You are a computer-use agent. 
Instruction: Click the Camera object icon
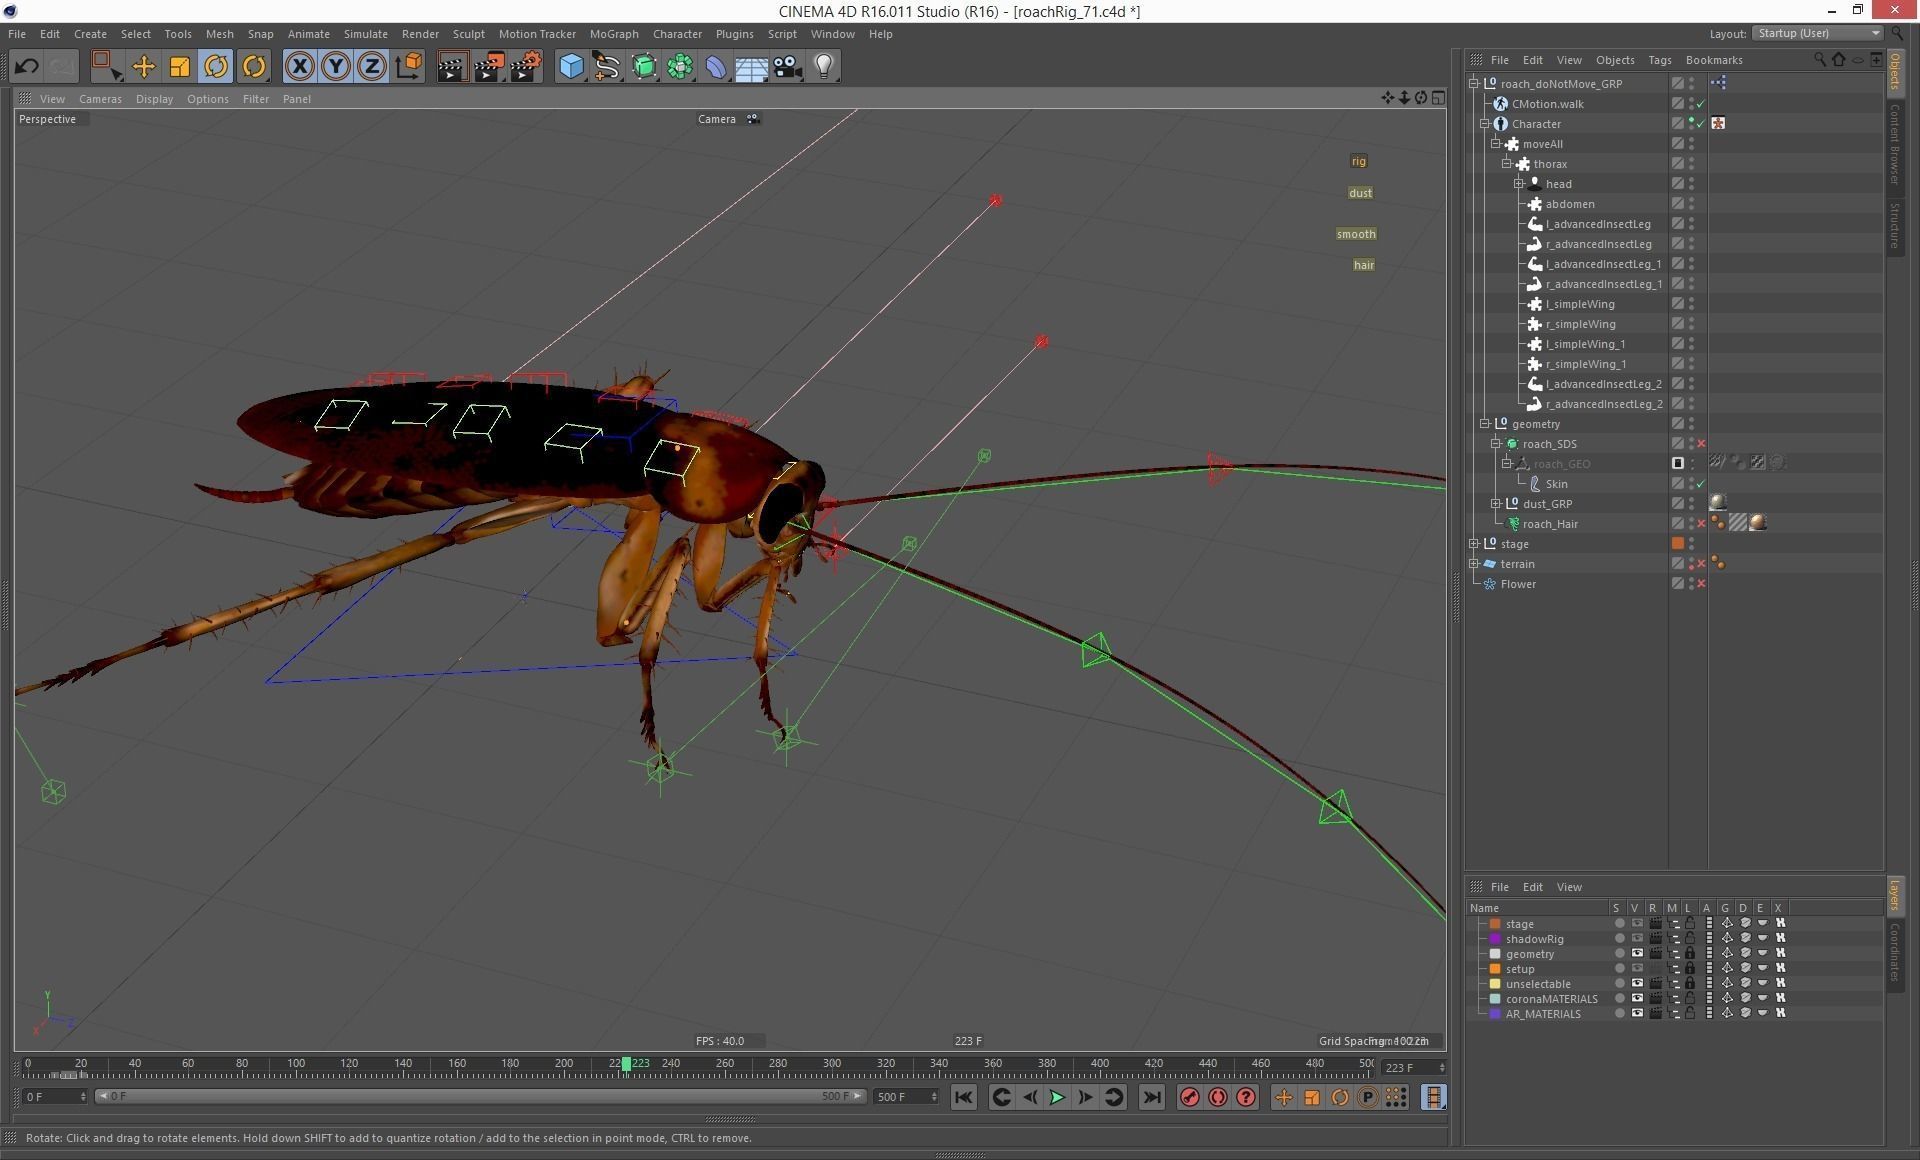pos(788,67)
